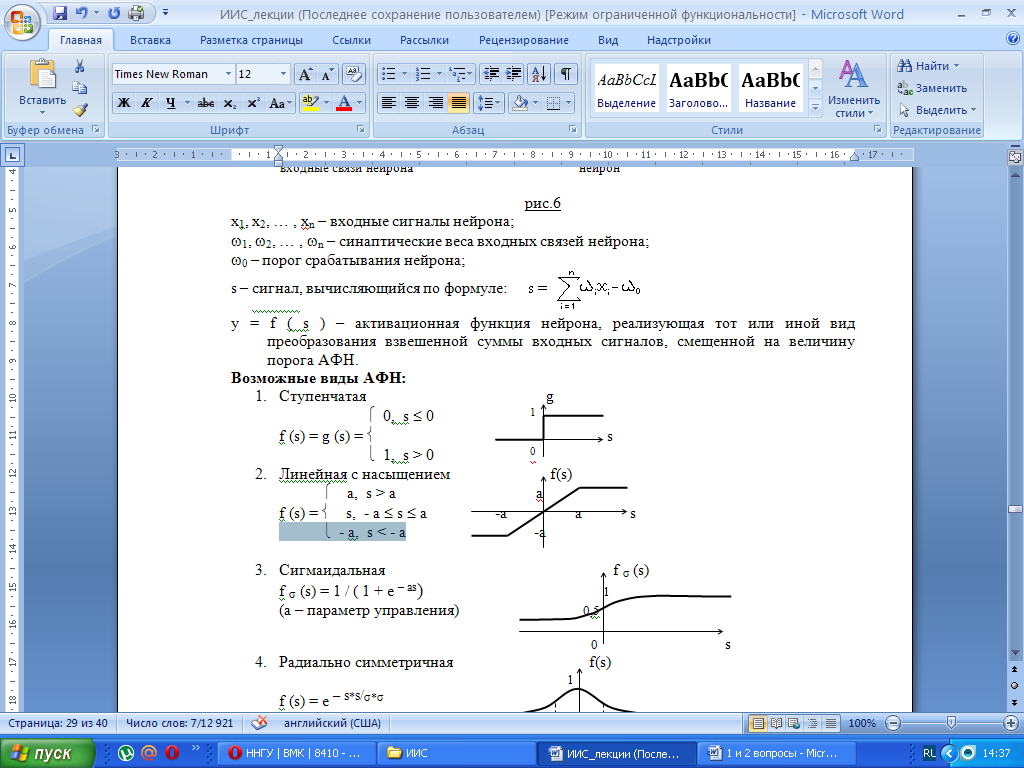1024x768 pixels.
Task: Open the font size dropdown
Action: pos(283,74)
